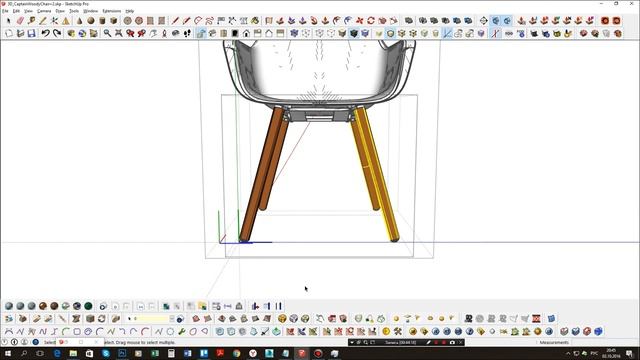Viewport: 640px width, 360px height.
Task: Activate the Walk footprints tool
Action: coord(187,33)
